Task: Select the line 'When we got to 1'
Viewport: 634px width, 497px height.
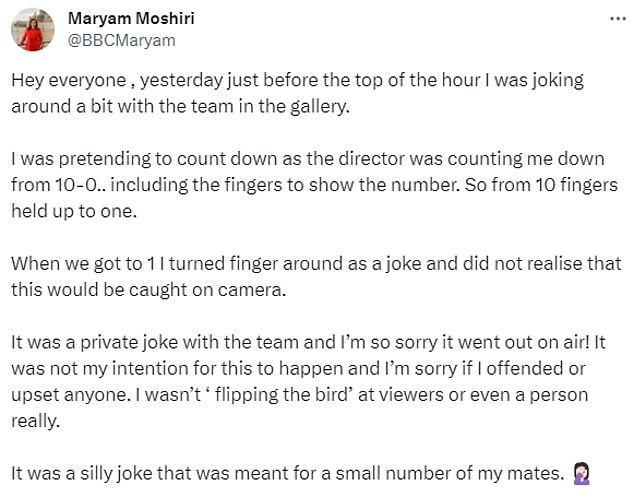Action: click(x=316, y=264)
